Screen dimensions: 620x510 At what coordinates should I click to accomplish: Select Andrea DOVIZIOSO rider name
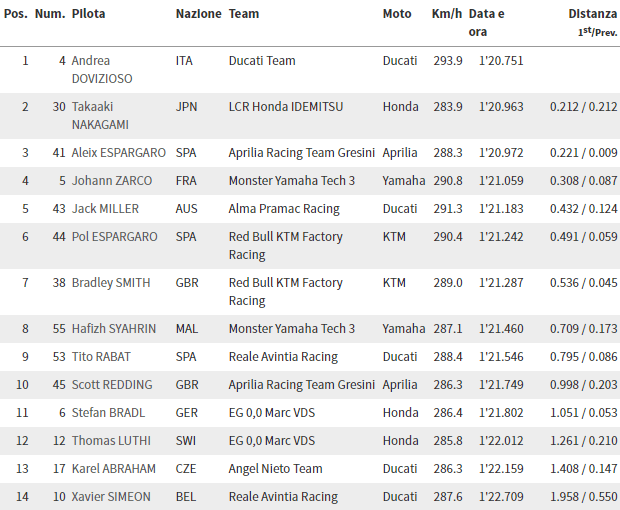(x=102, y=70)
